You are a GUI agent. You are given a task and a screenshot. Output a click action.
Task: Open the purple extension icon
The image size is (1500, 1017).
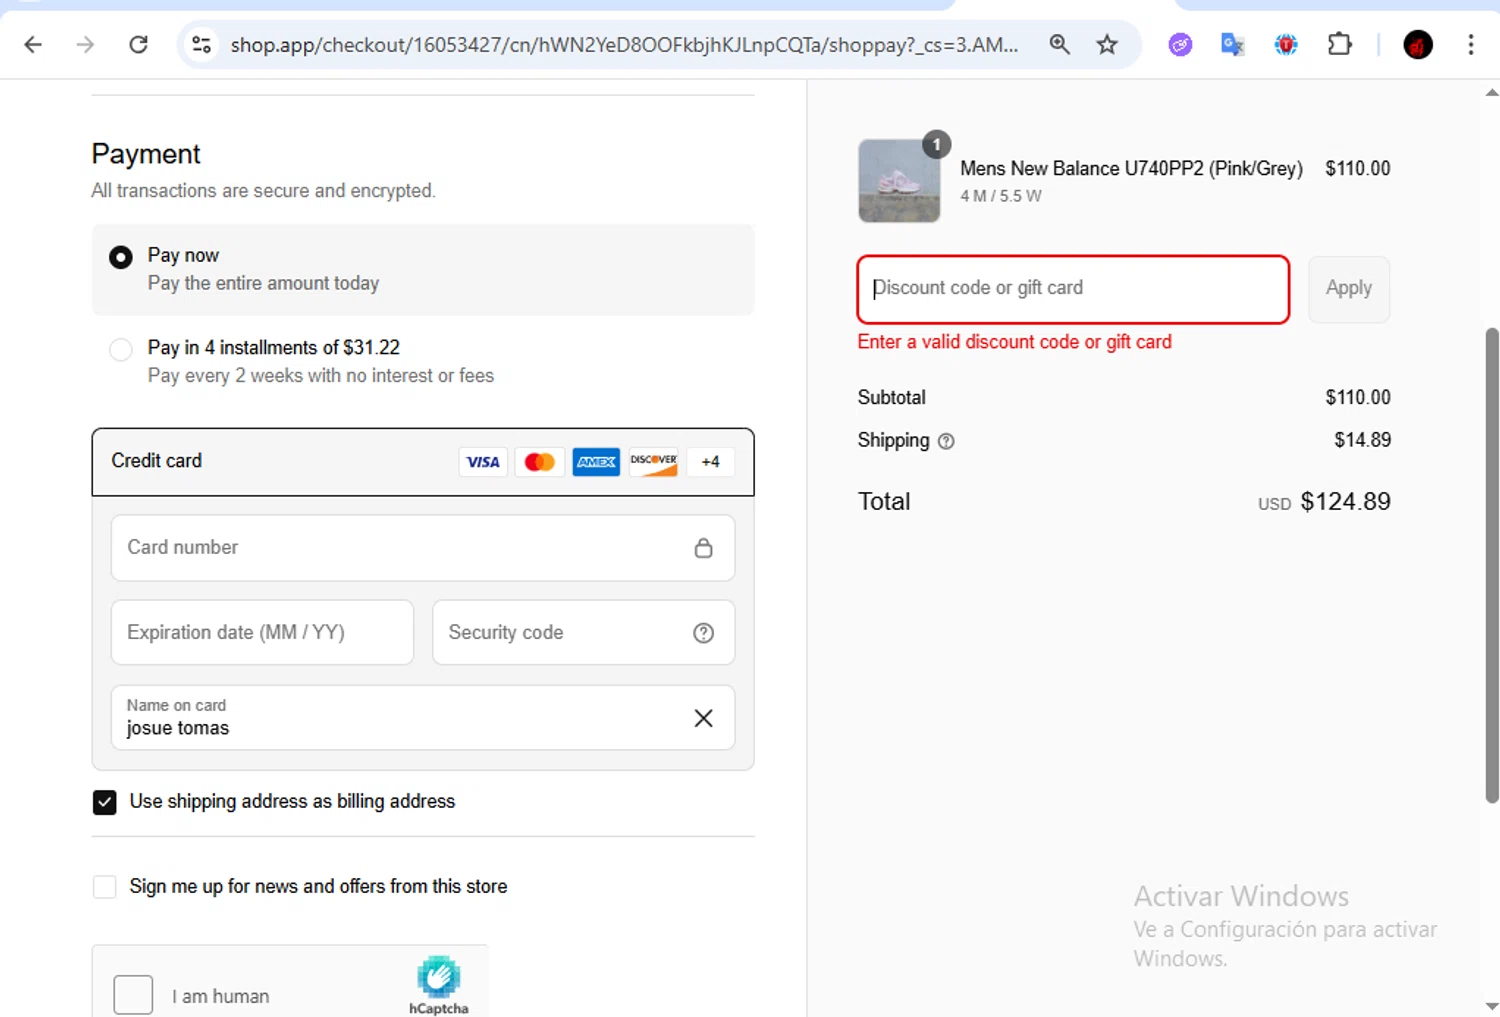1180,44
